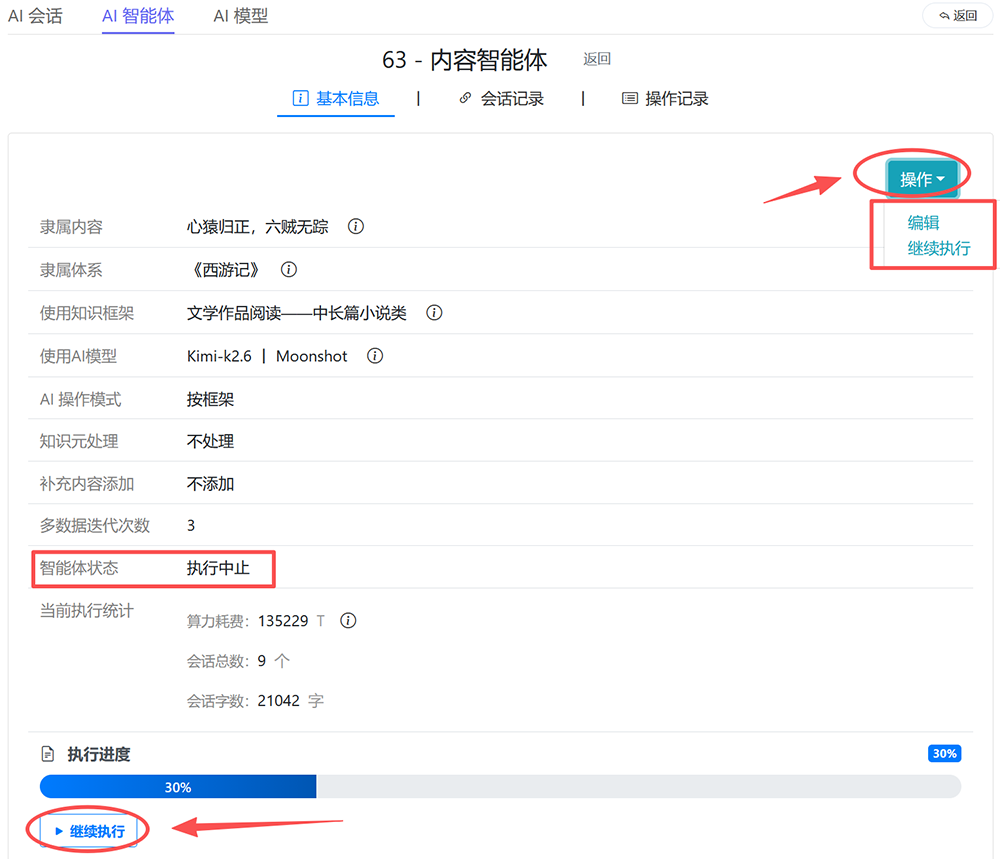This screenshot has height=859, width=1000.
Task: Switch to the AI 会话 tab
Action: point(35,16)
